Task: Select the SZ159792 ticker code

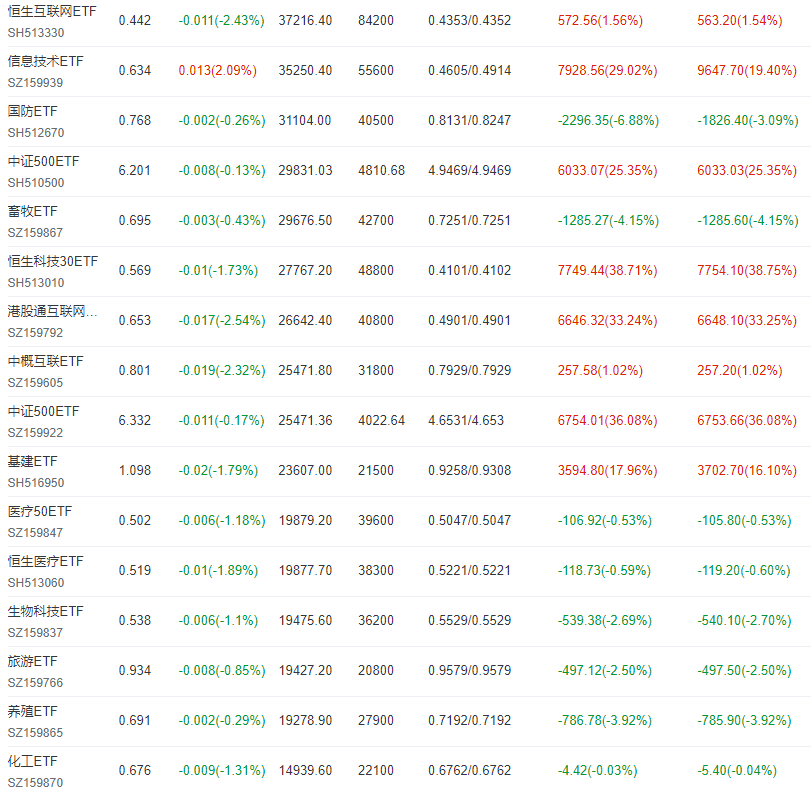Action: [x=35, y=333]
